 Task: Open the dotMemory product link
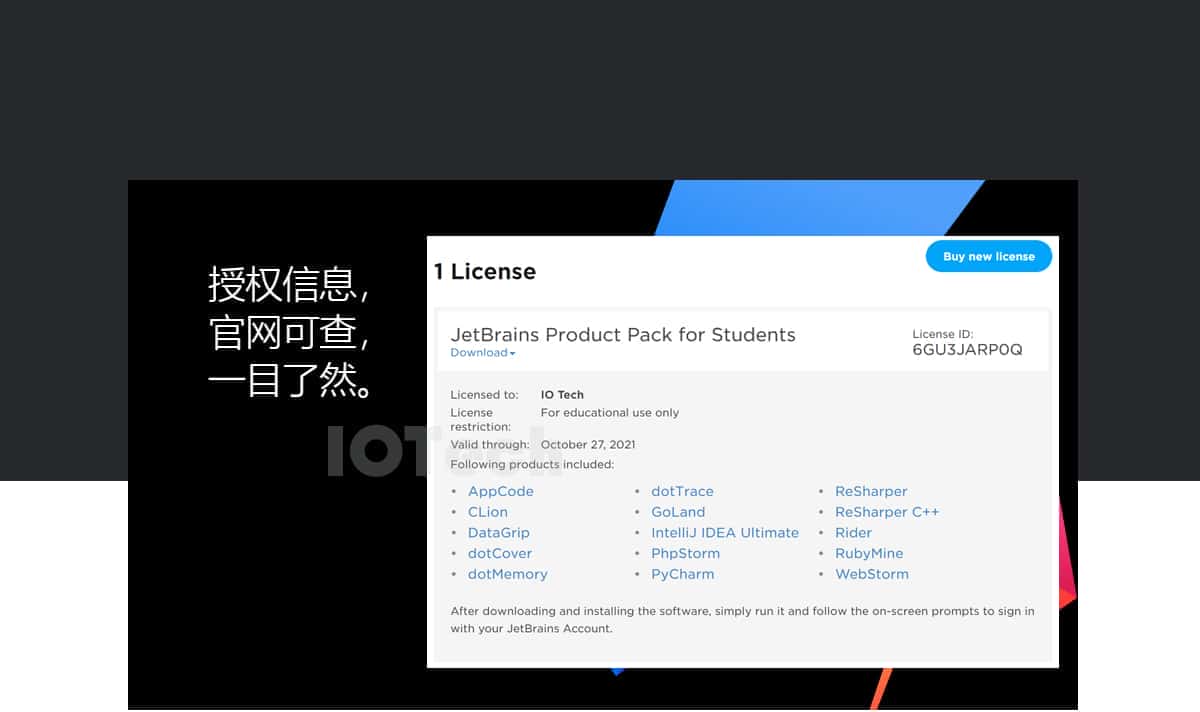(x=508, y=574)
